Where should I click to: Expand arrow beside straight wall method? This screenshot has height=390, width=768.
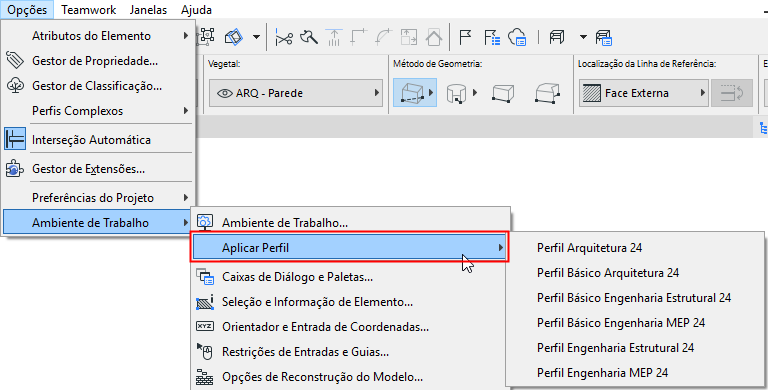pos(431,93)
